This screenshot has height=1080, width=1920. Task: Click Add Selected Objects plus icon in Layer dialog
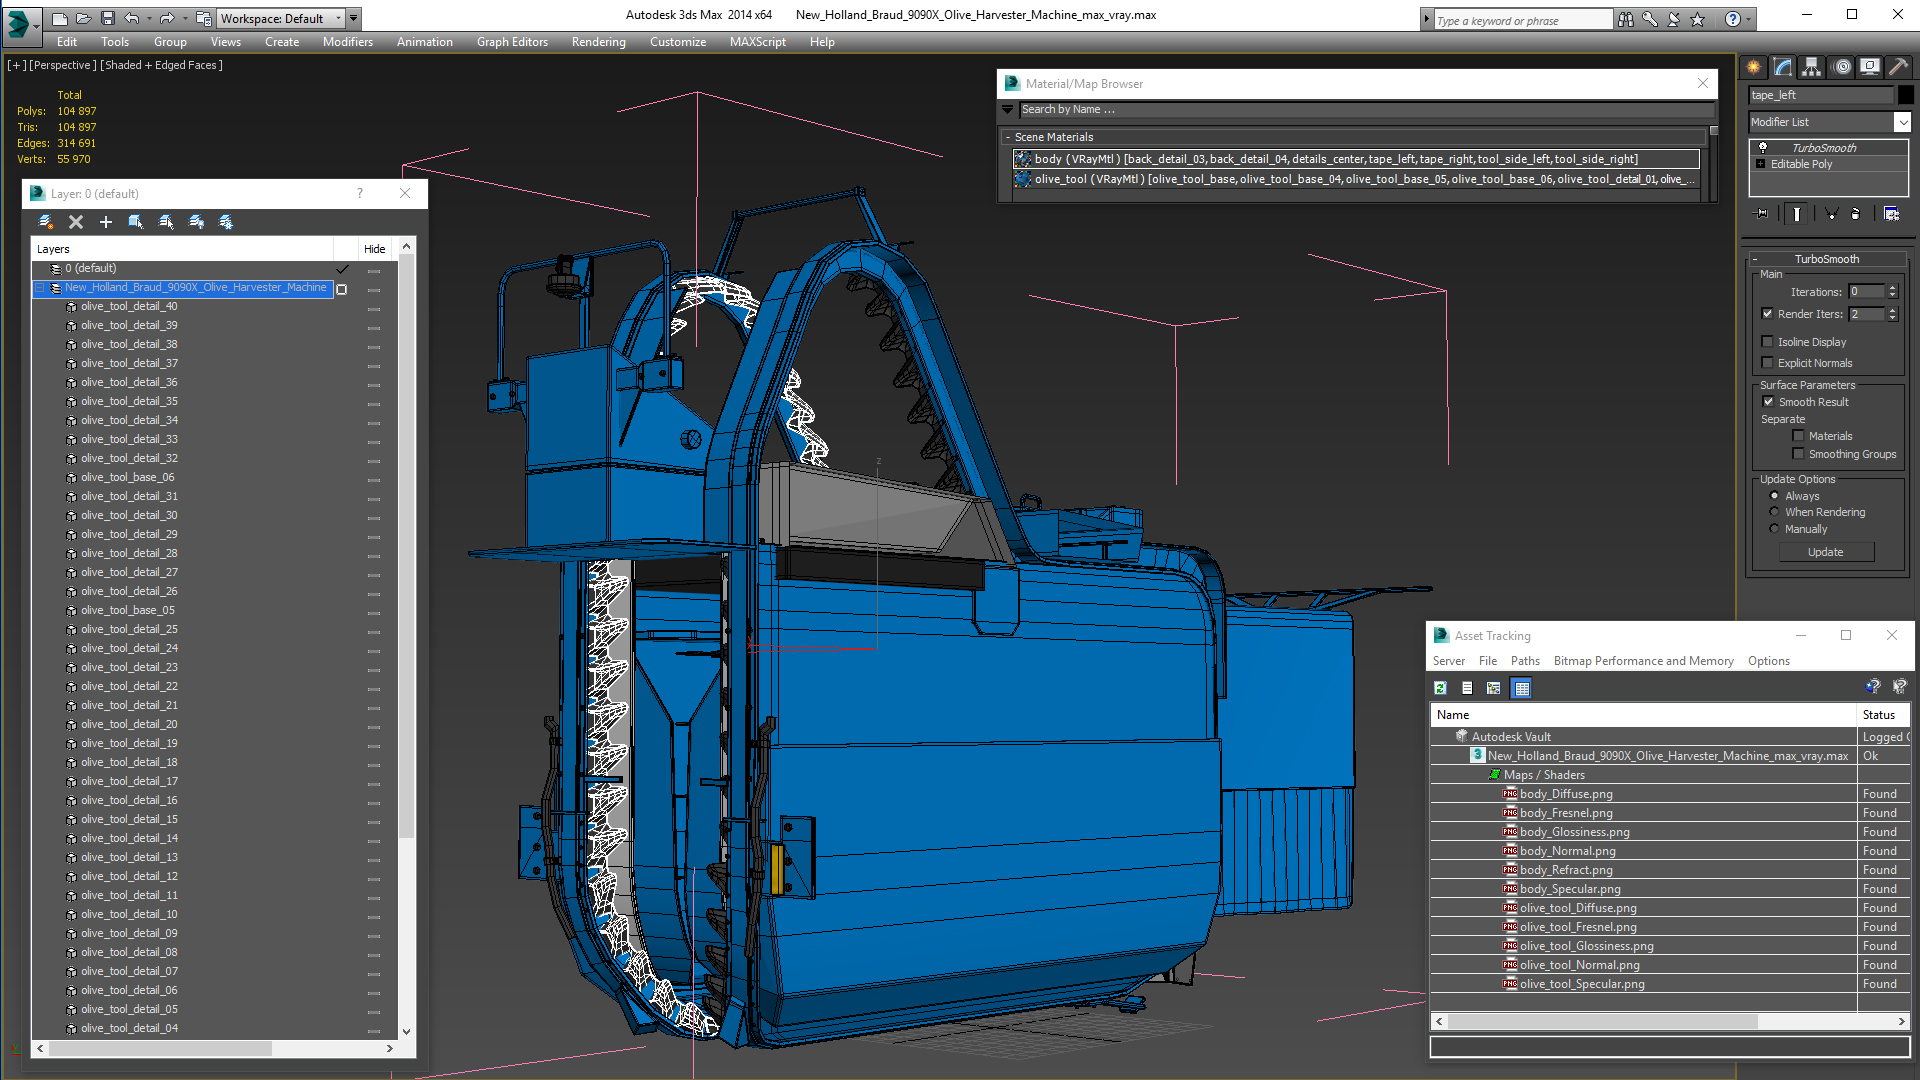pos(106,222)
